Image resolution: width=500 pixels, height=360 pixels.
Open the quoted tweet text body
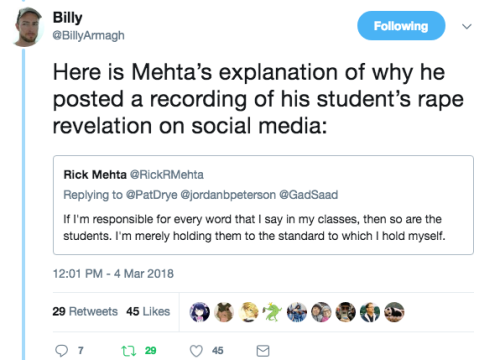254,228
